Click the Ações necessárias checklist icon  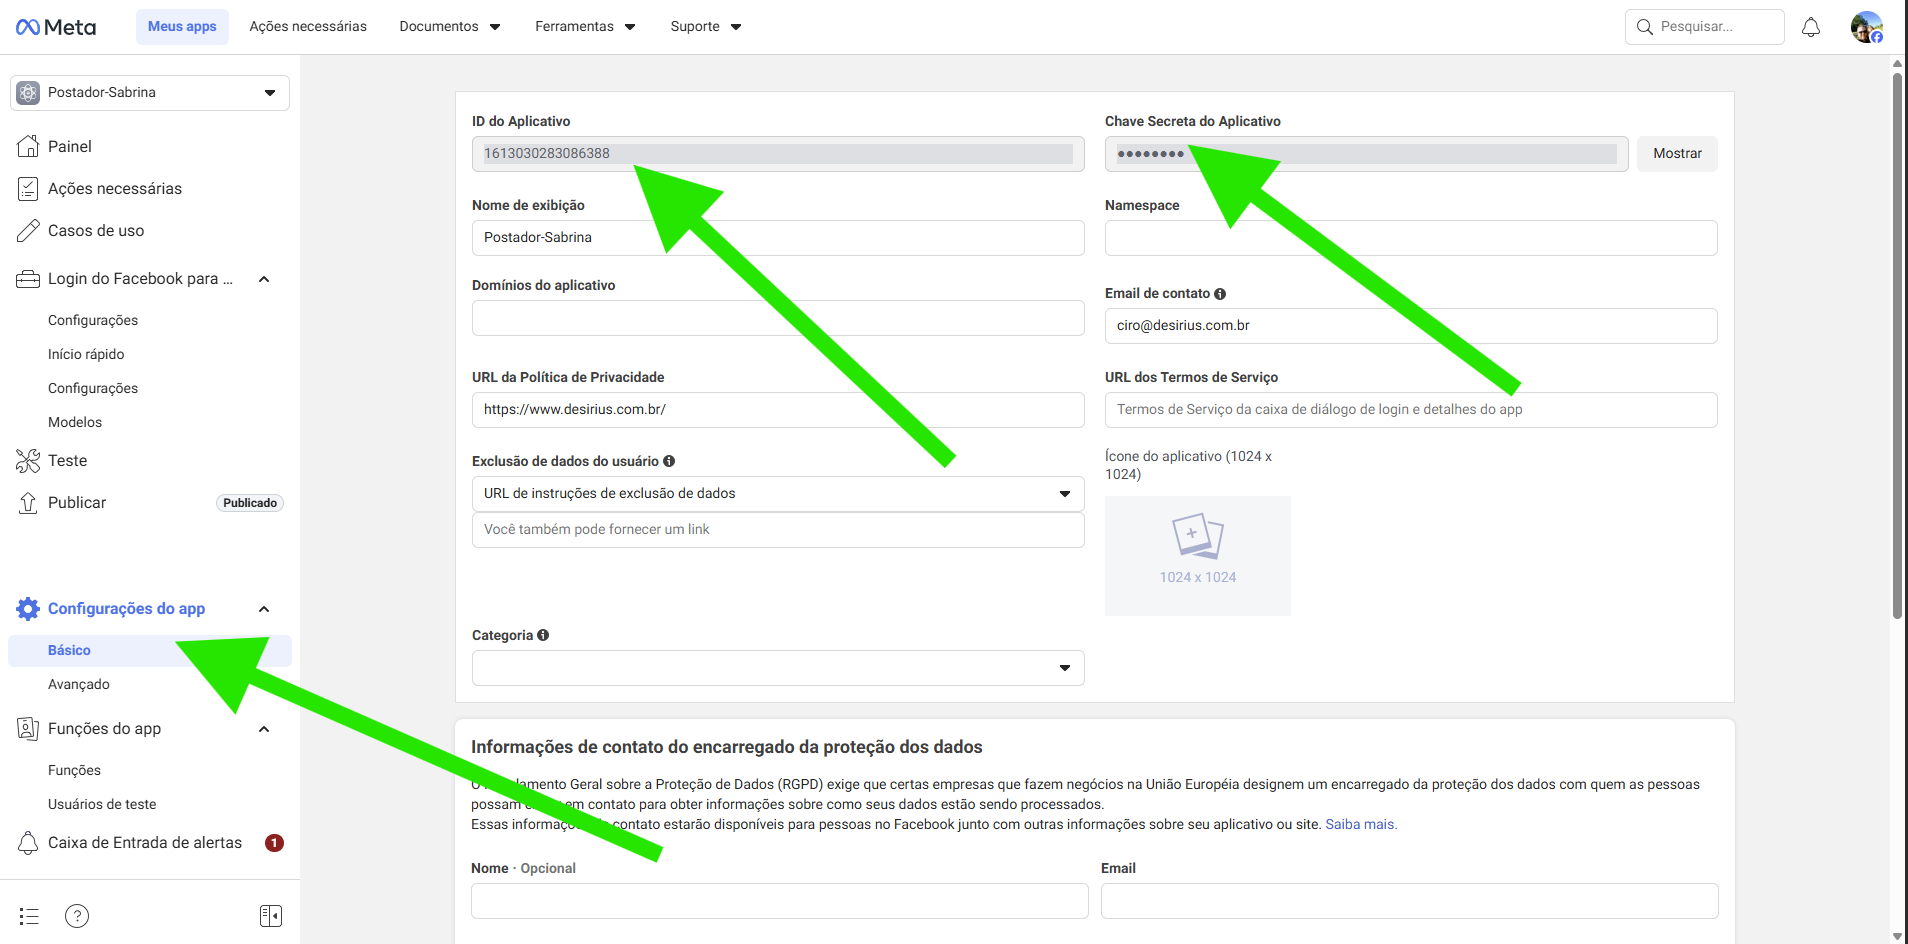pos(28,188)
